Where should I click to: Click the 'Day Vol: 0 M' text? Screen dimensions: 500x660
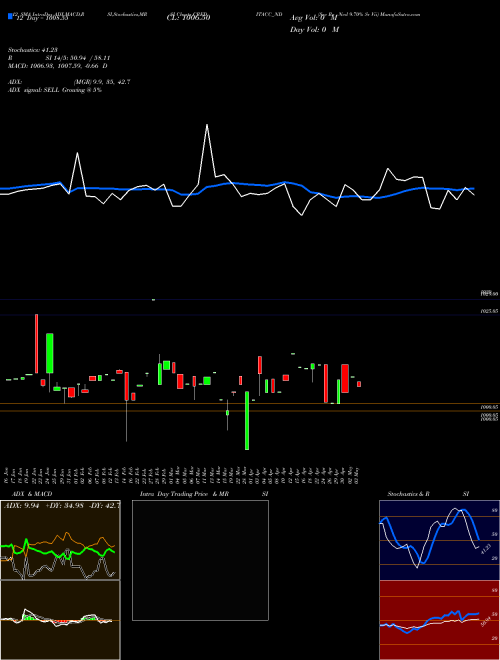(x=314, y=30)
